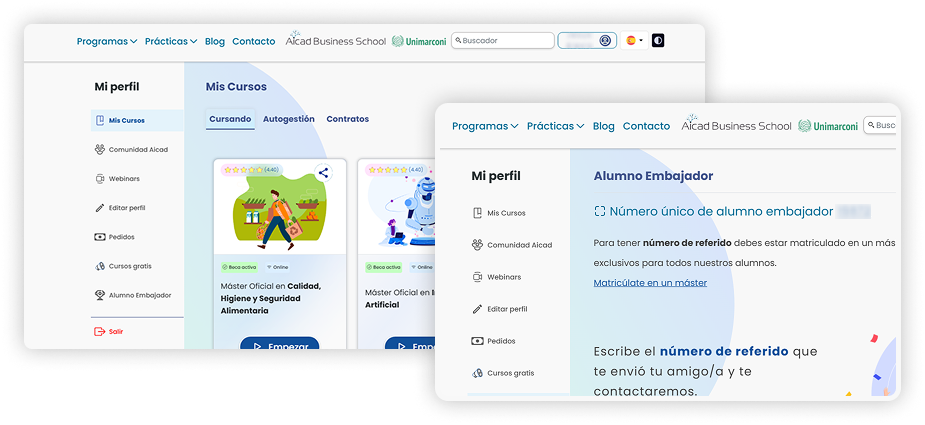The image size is (925, 425).
Task: Click the share icon on the Calidad course card
Action: tap(323, 172)
